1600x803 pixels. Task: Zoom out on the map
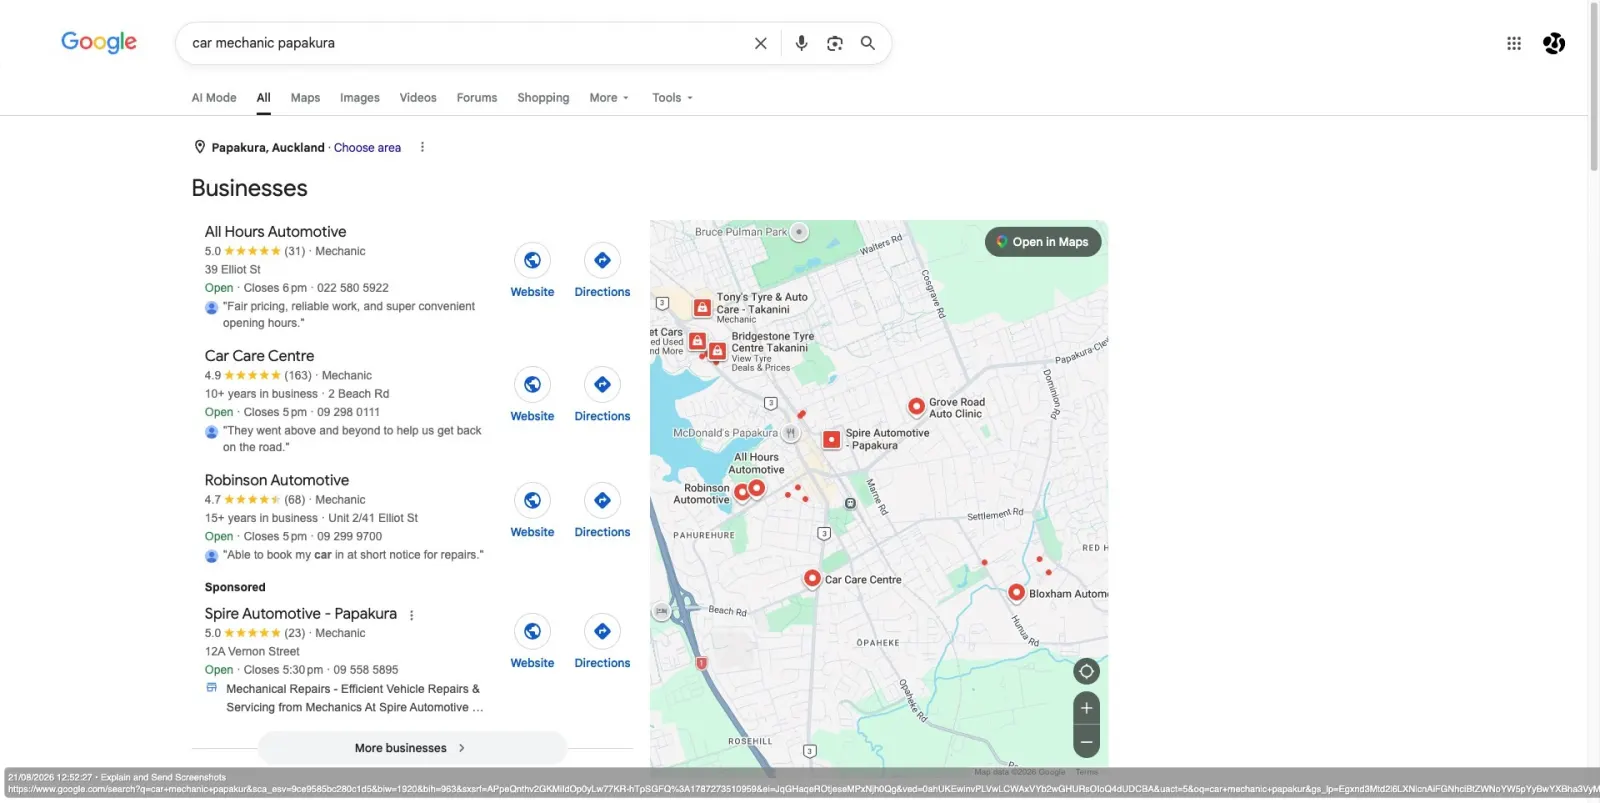[1086, 742]
